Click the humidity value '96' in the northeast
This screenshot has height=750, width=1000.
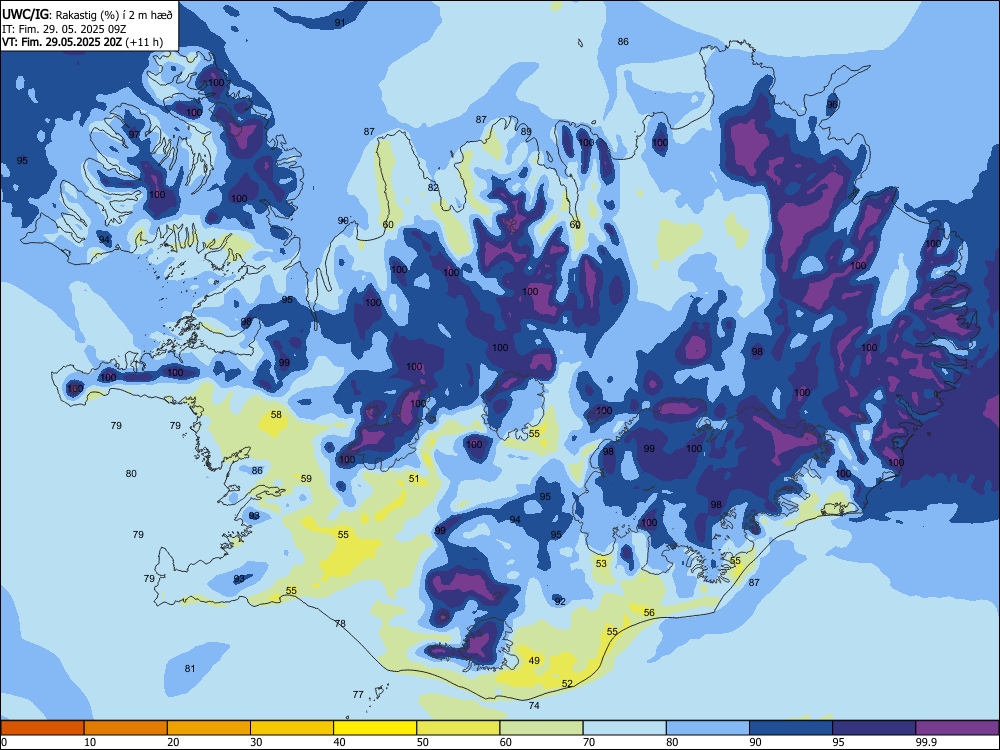click(832, 104)
